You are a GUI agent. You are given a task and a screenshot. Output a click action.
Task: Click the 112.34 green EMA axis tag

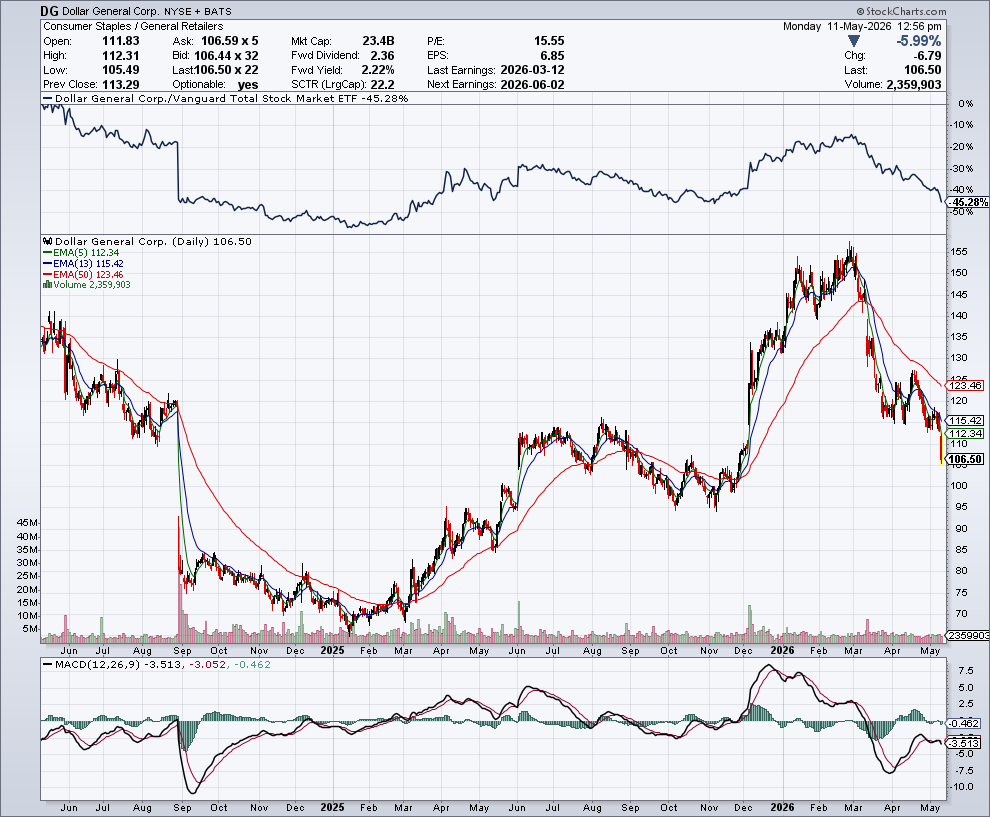[965, 433]
